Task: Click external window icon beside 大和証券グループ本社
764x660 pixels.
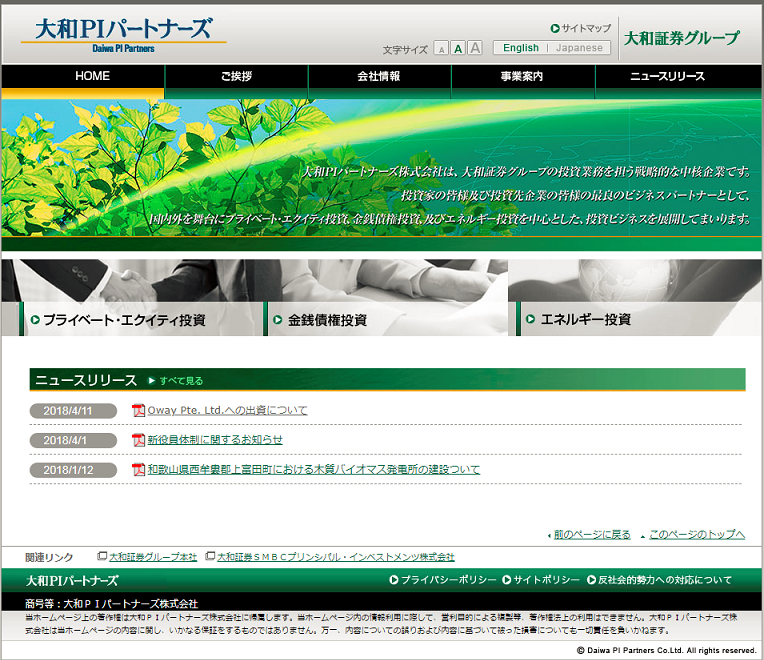Action: point(102,556)
